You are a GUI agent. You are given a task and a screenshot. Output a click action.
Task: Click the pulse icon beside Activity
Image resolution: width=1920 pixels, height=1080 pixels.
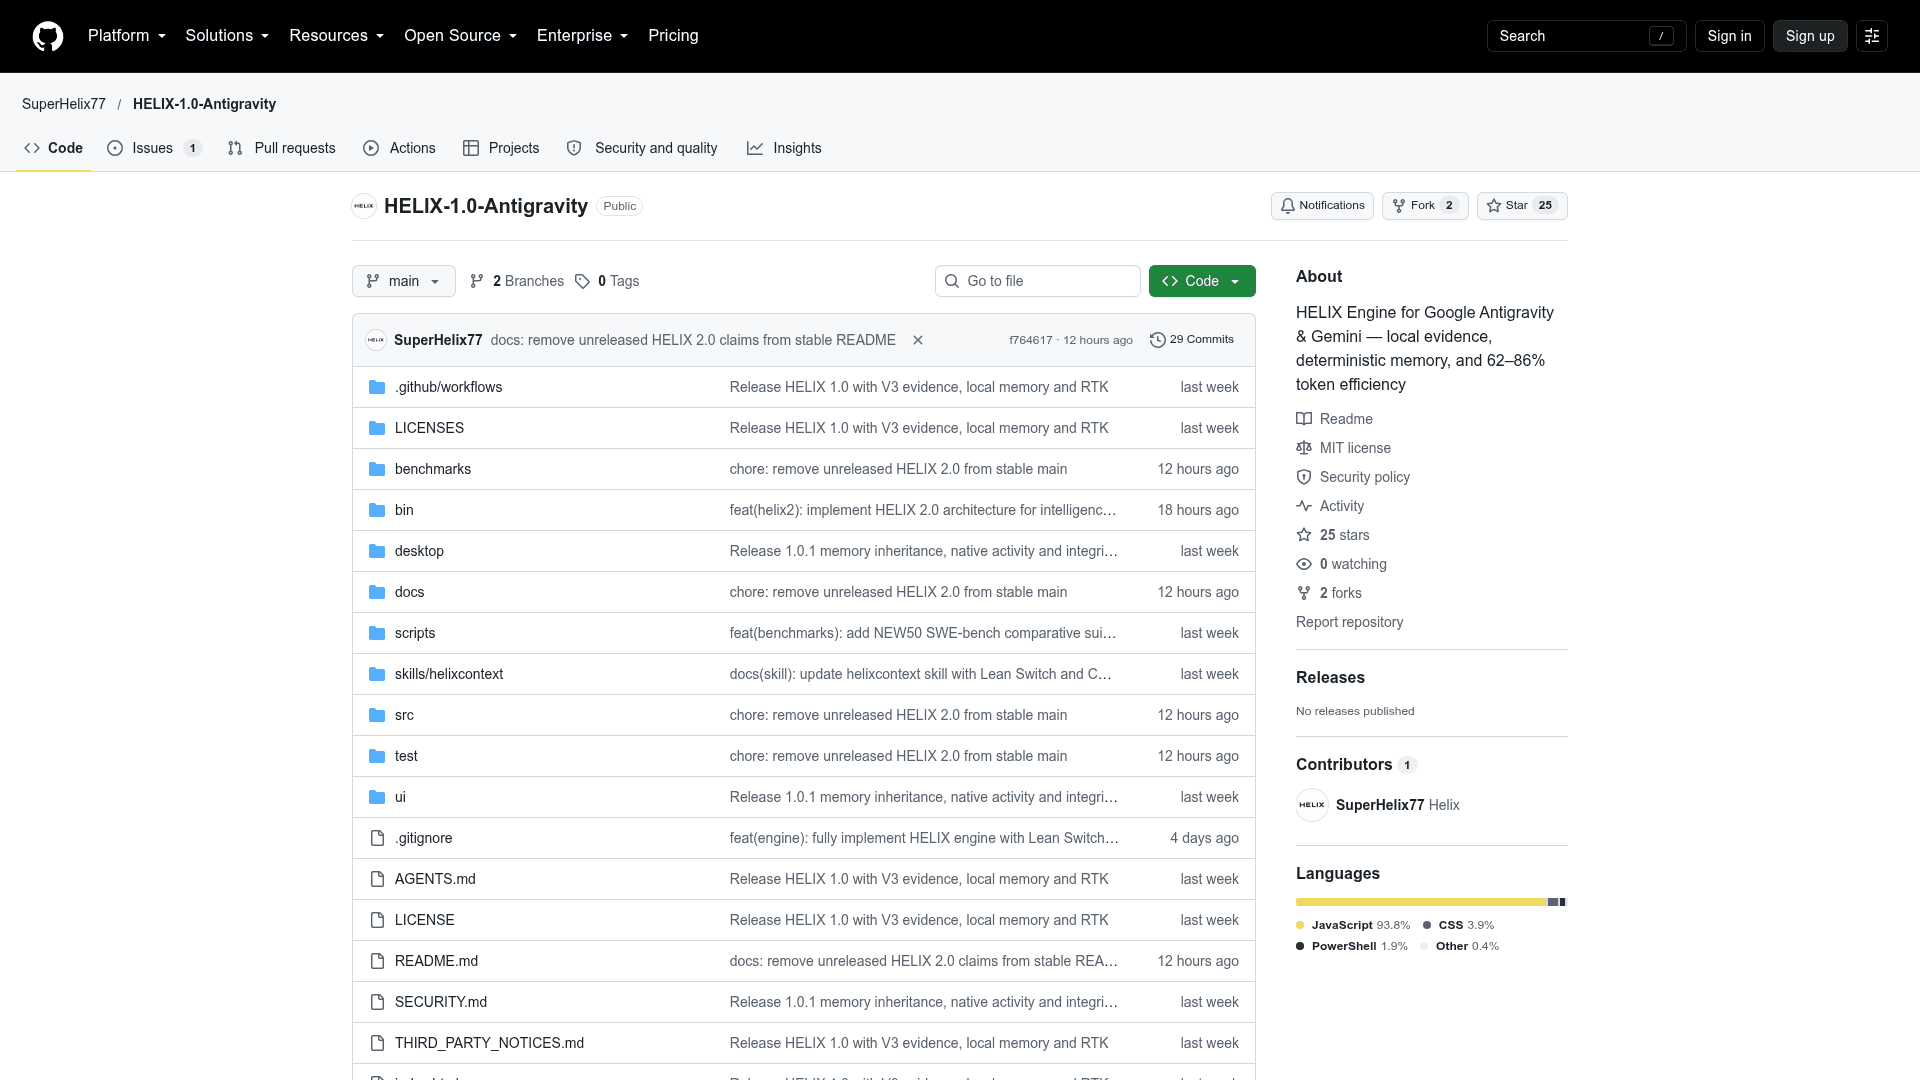click(1304, 506)
